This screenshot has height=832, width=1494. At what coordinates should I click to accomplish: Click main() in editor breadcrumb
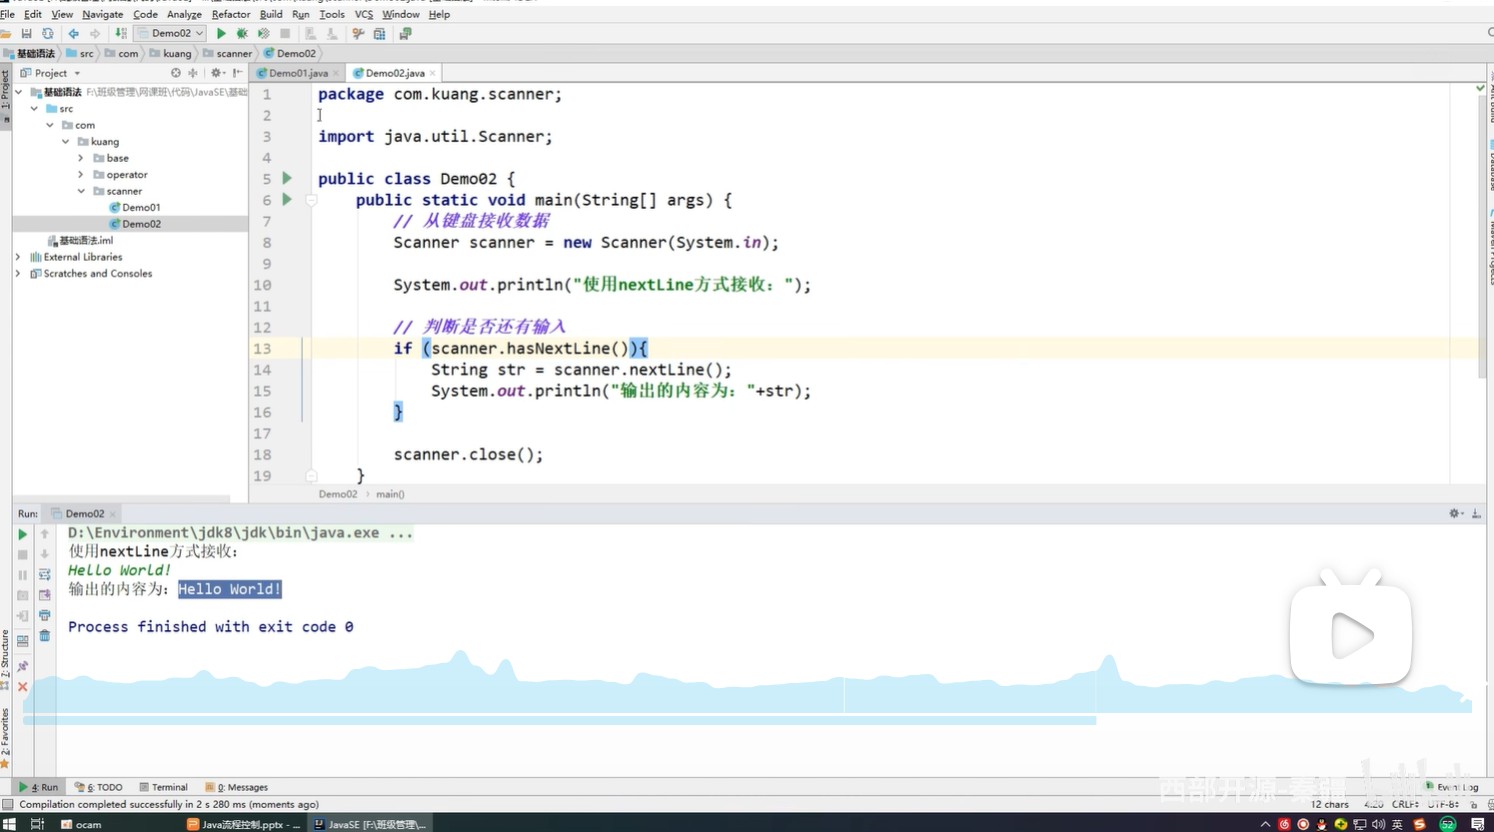[390, 494]
